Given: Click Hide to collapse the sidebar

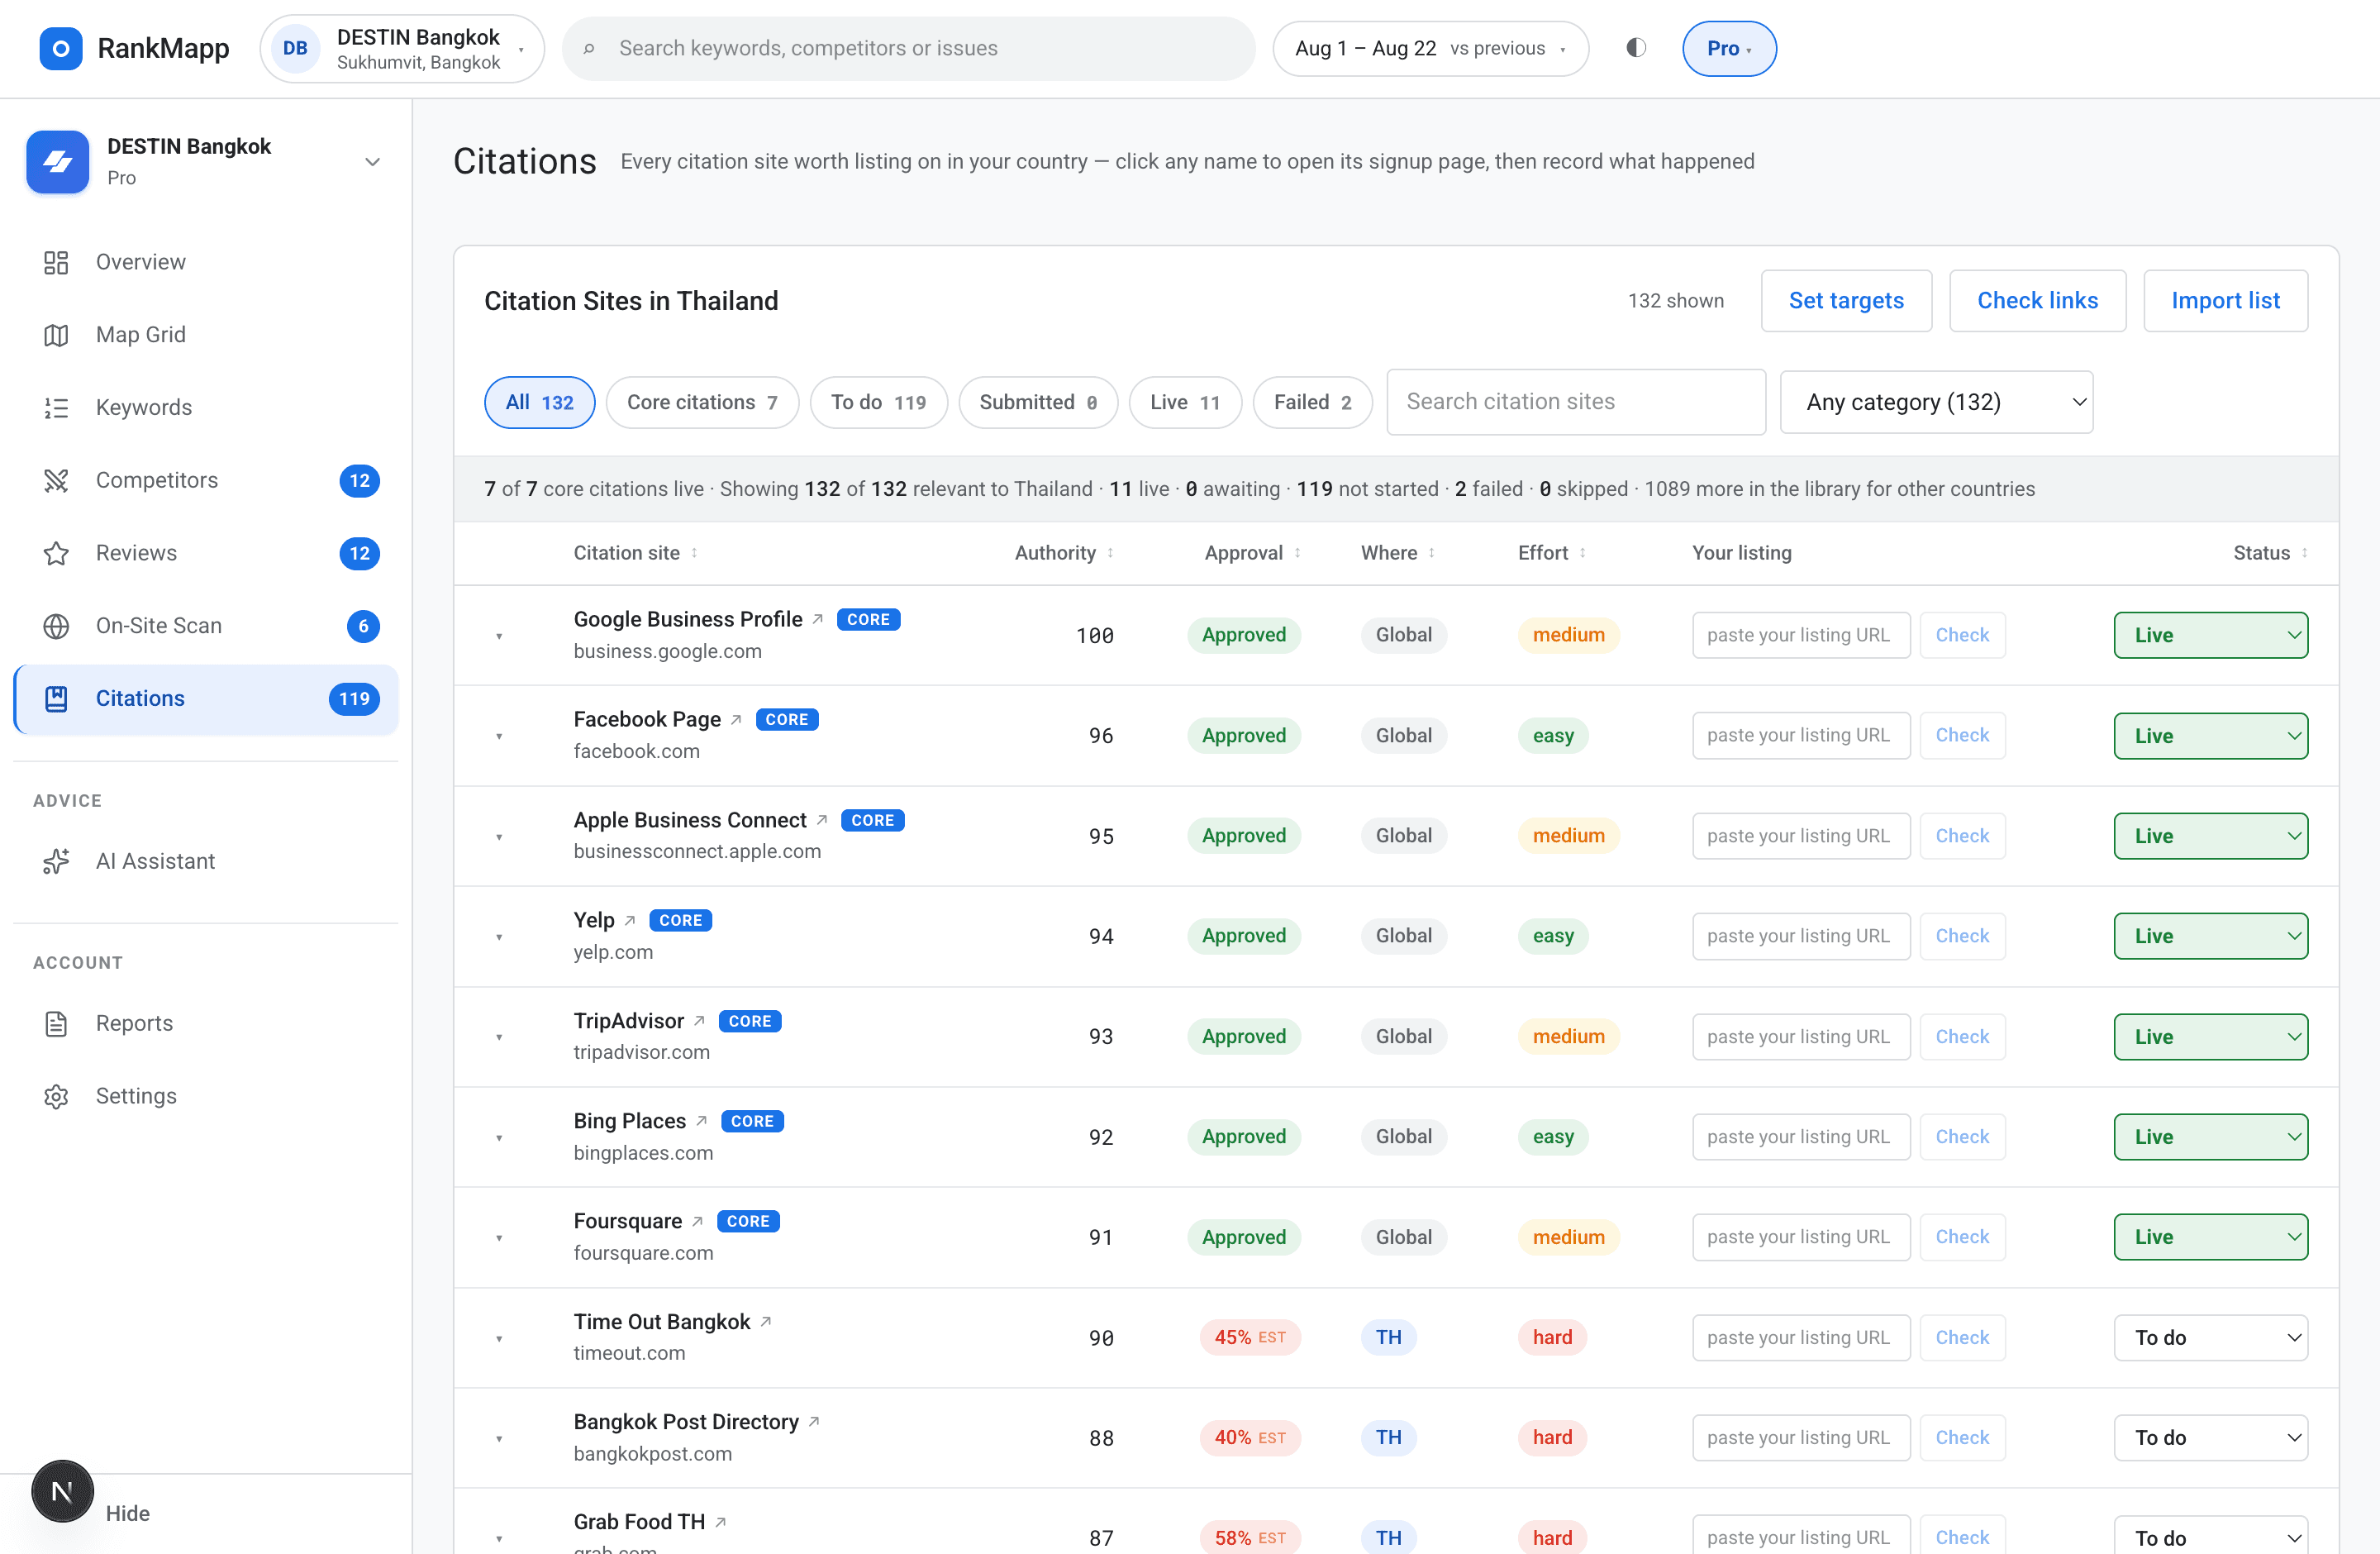Looking at the screenshot, I should 128,1513.
